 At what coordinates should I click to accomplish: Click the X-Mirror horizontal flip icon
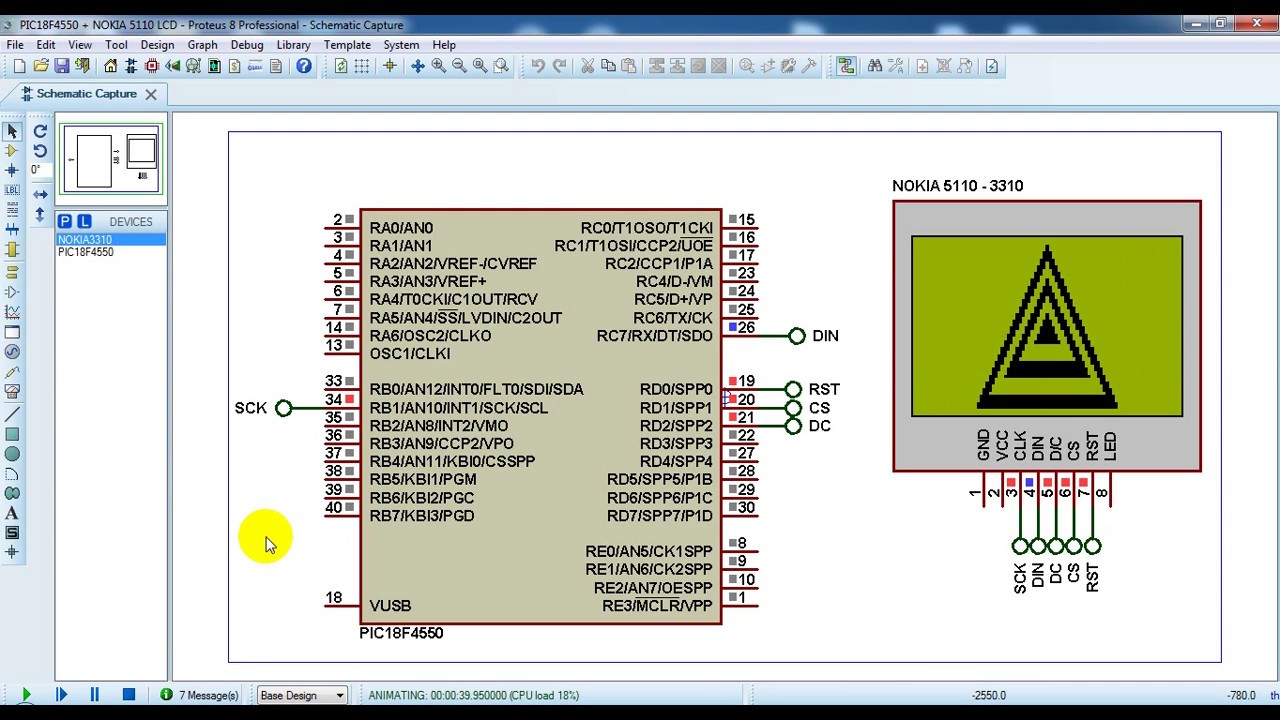40,194
